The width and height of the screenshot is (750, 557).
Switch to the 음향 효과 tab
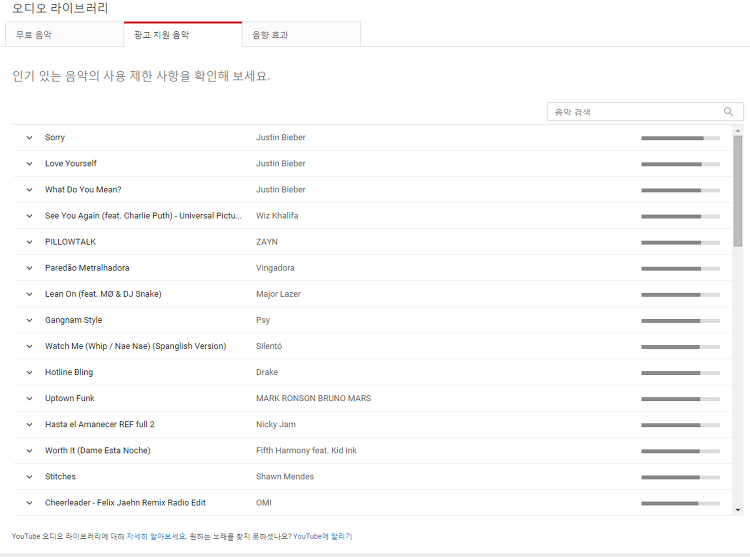click(x=301, y=34)
